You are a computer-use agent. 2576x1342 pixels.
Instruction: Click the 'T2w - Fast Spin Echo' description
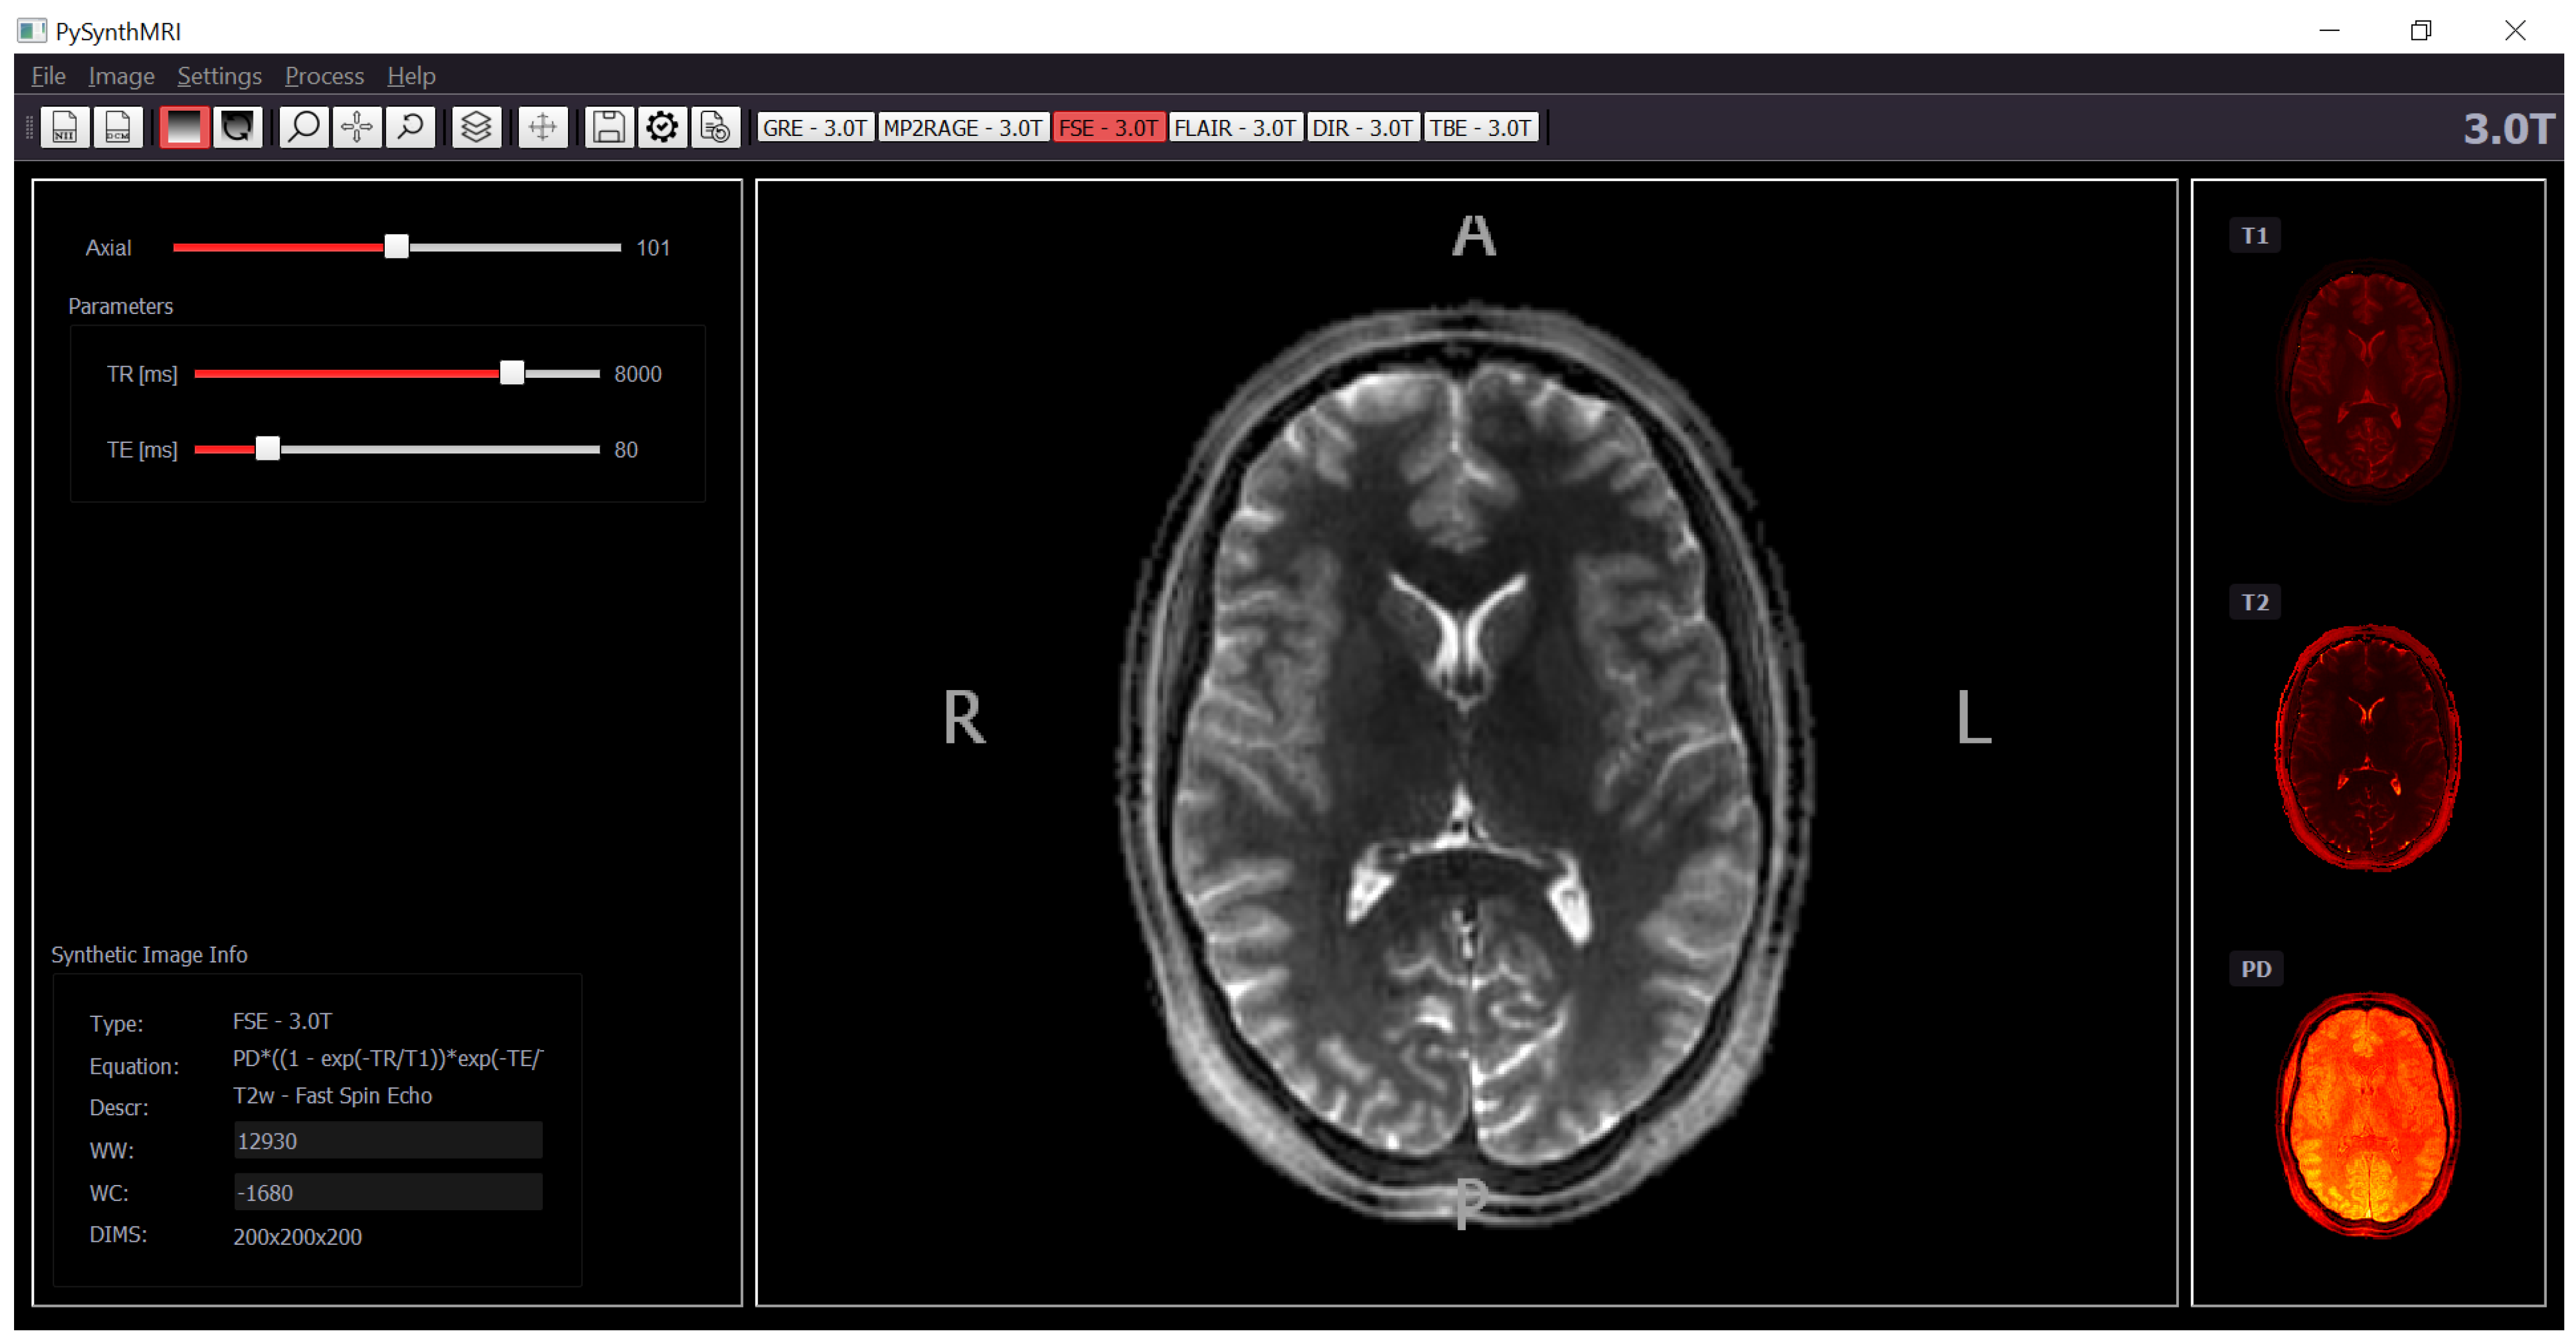coord(332,1096)
